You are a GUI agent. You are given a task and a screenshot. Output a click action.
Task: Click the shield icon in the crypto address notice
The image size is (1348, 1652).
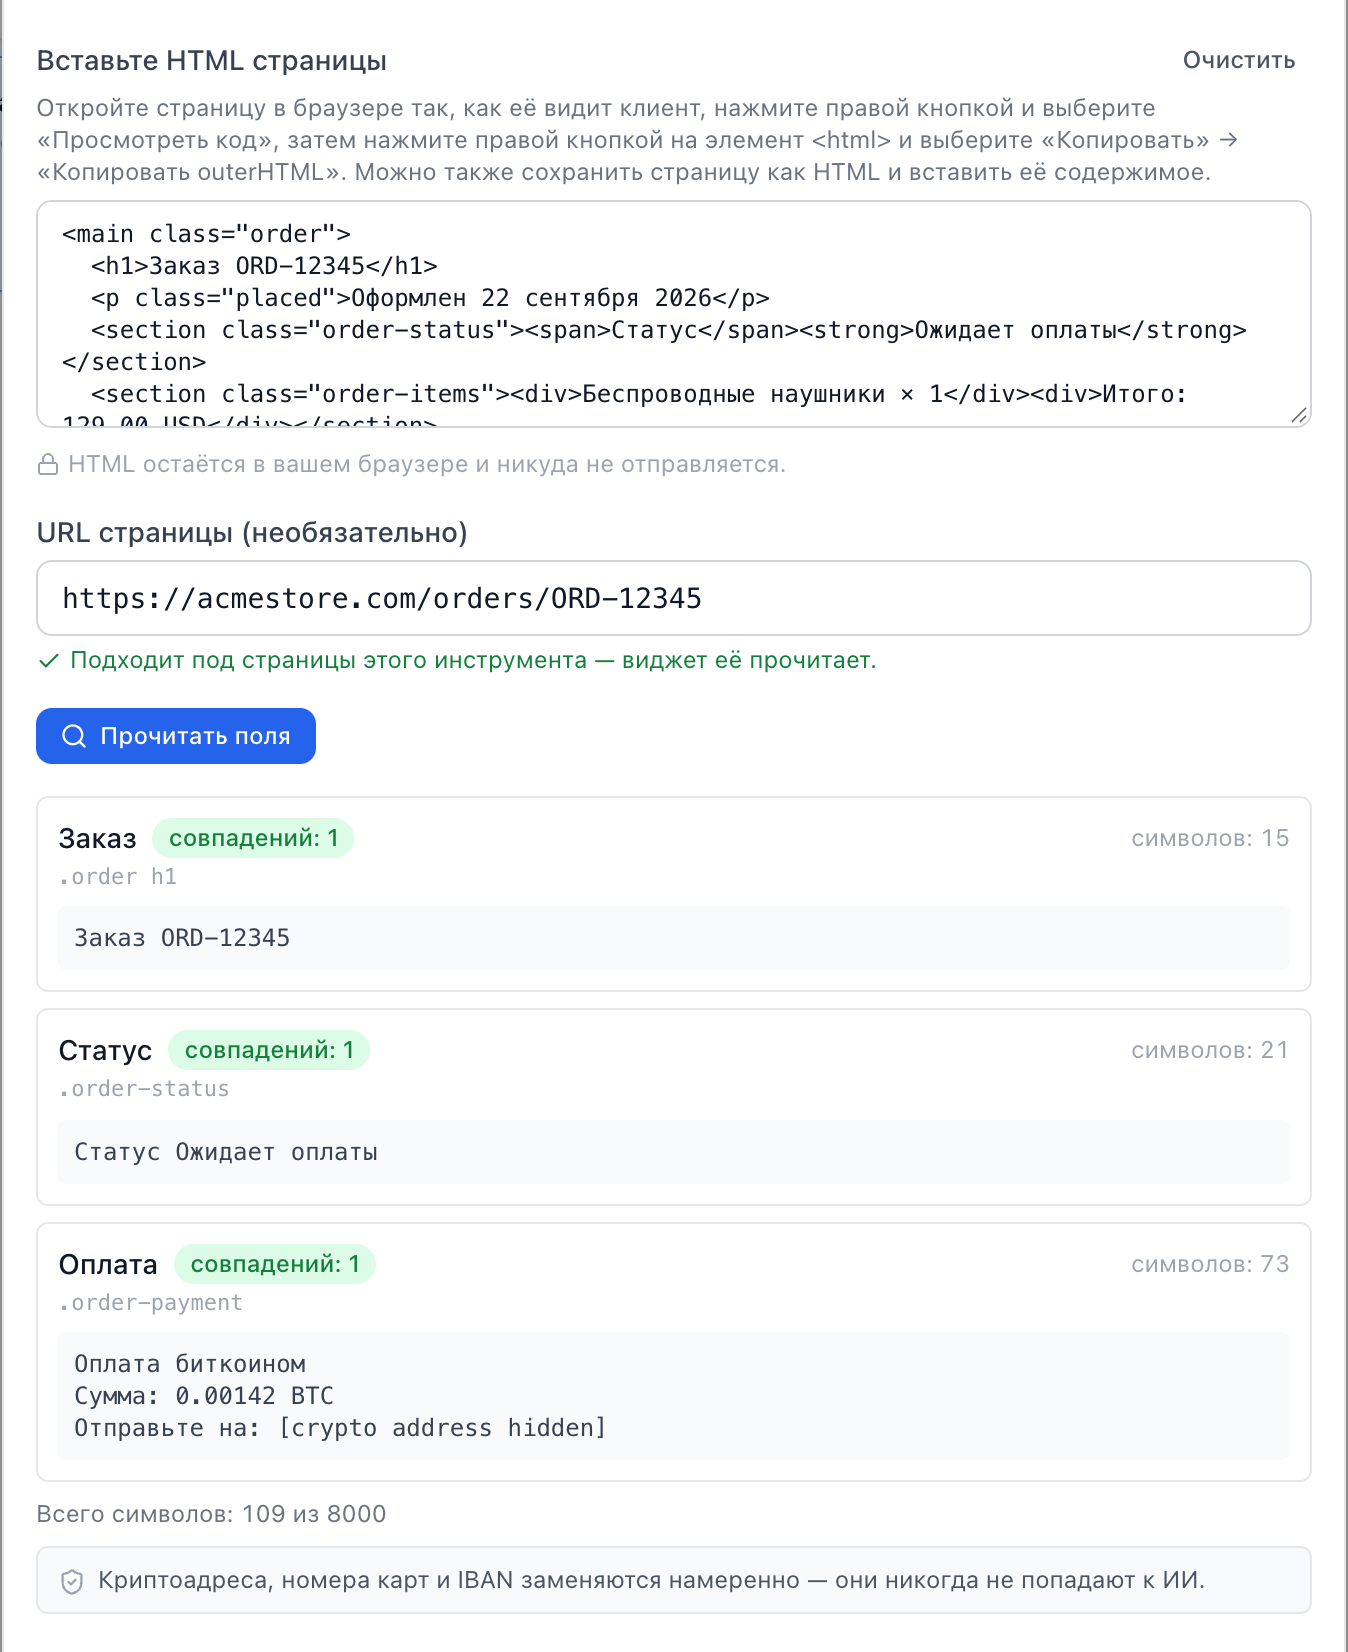pos(72,1581)
